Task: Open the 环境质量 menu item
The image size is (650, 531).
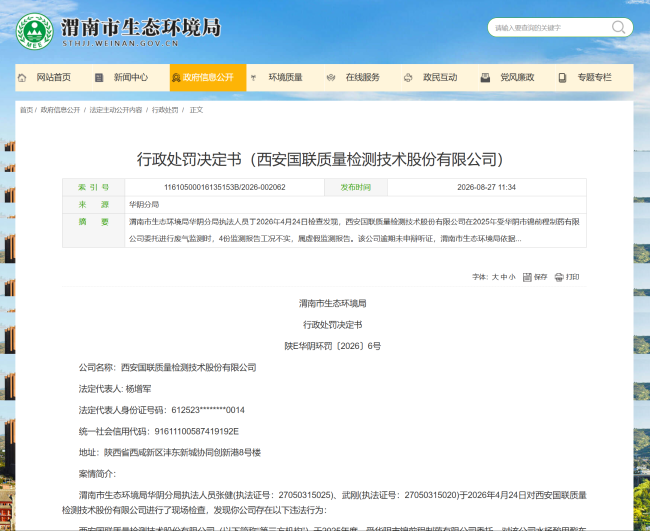Action: (285, 77)
